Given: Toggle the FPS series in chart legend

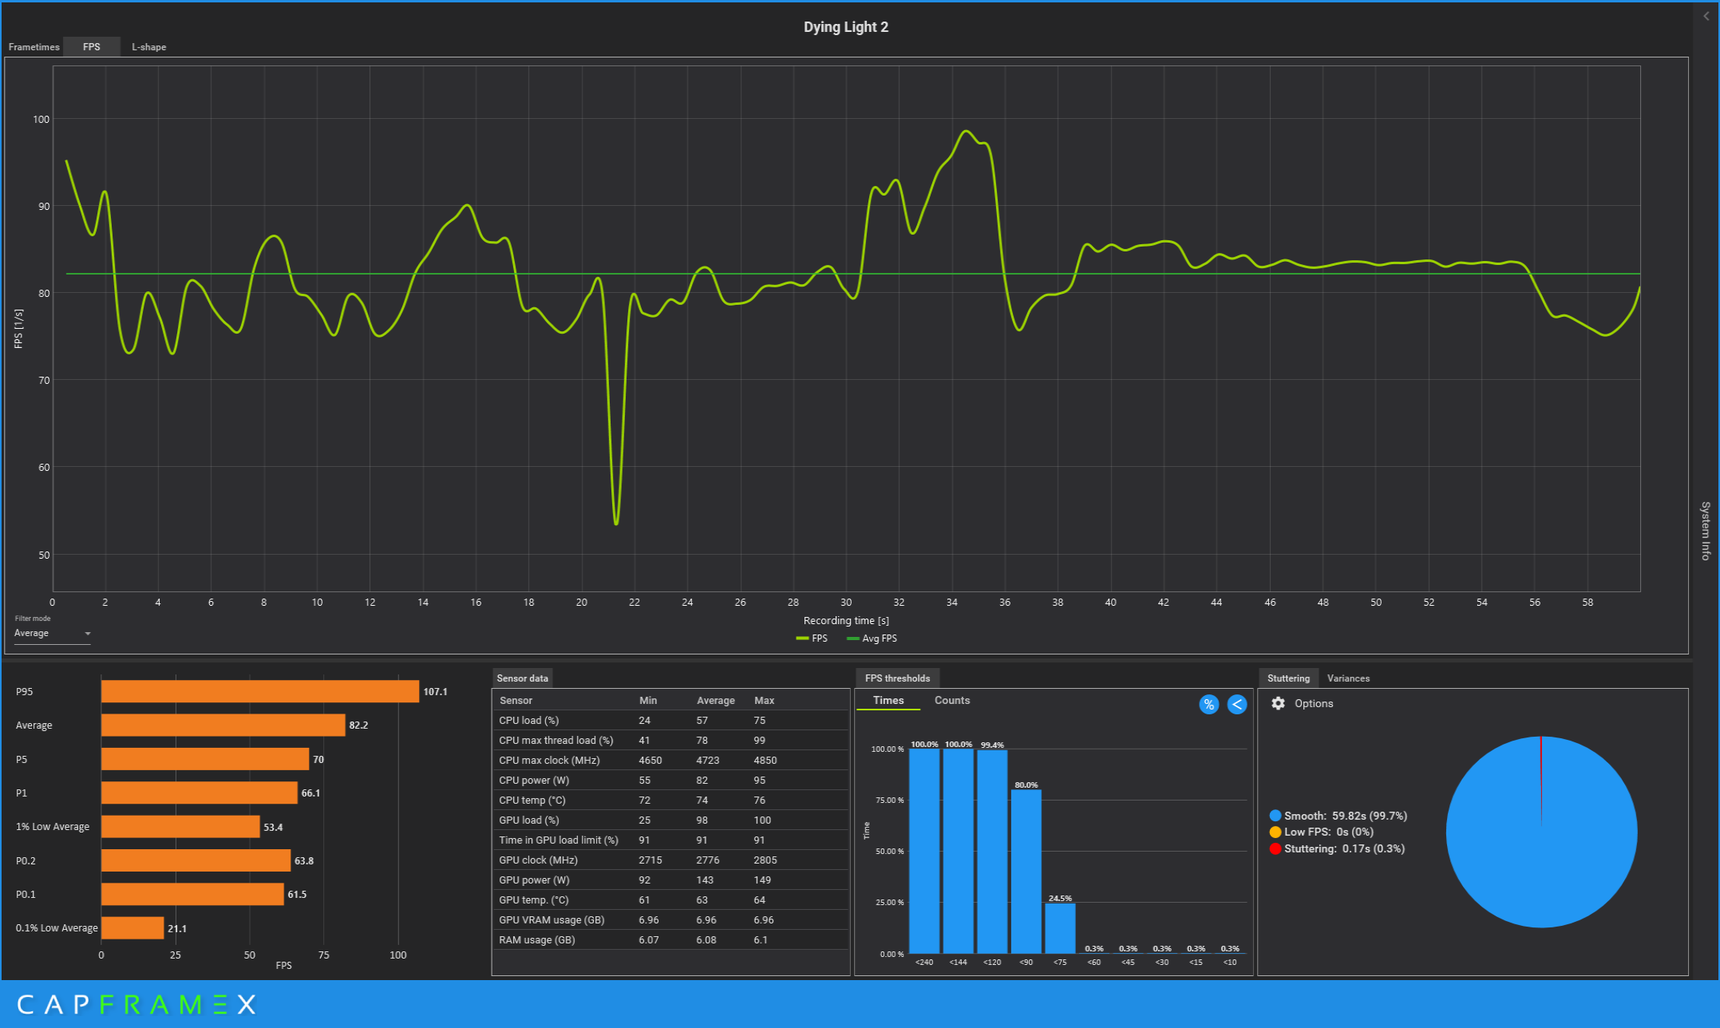Looking at the screenshot, I should point(812,638).
